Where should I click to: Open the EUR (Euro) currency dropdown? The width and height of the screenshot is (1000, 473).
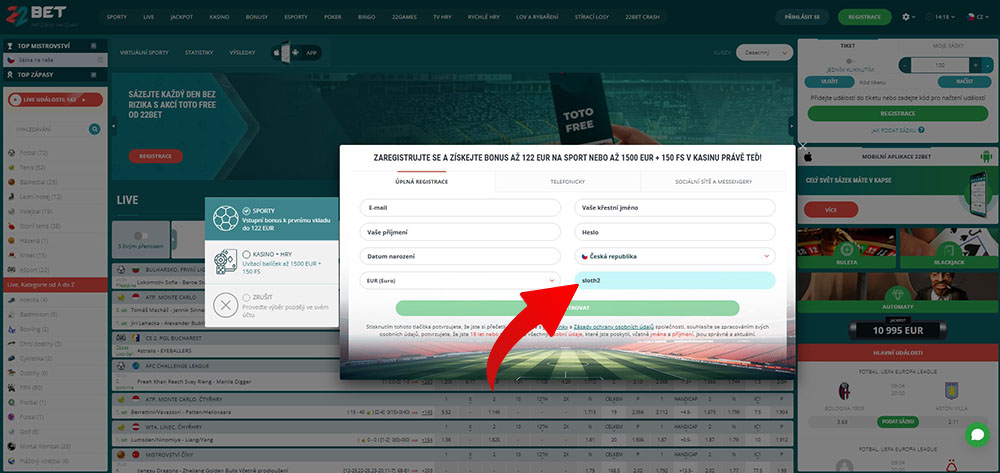[x=460, y=280]
